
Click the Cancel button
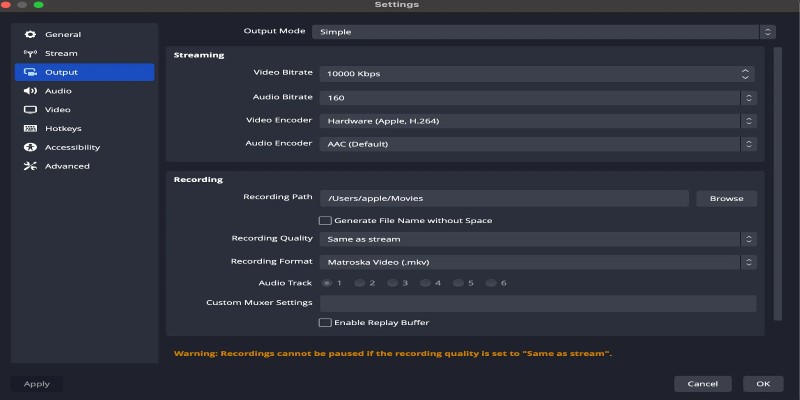coord(703,384)
